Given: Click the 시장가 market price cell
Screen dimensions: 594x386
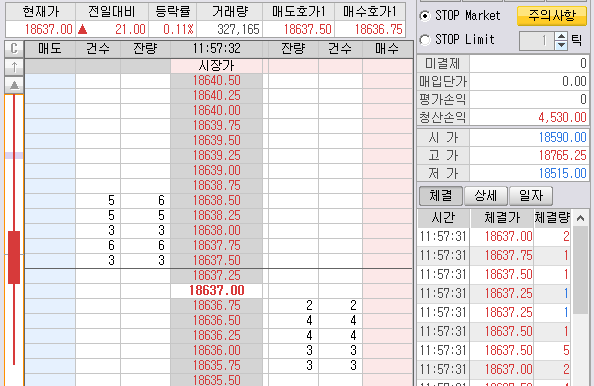Looking at the screenshot, I should pos(216,66).
